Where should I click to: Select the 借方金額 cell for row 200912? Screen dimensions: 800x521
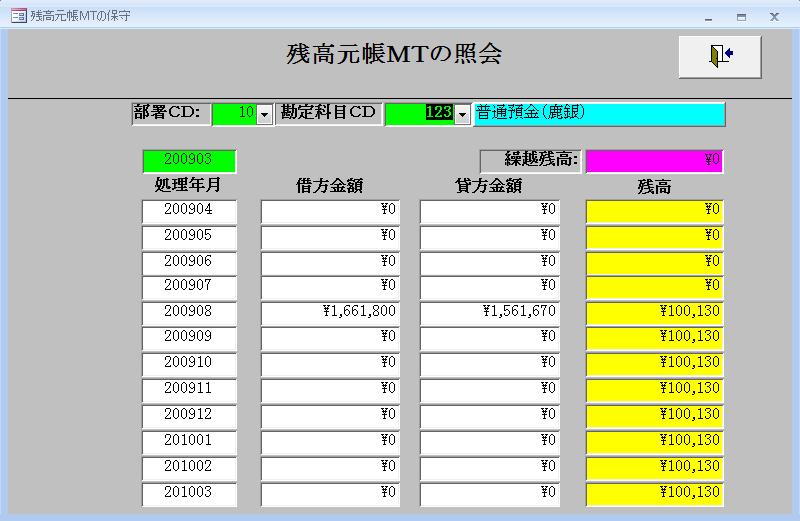(330, 415)
